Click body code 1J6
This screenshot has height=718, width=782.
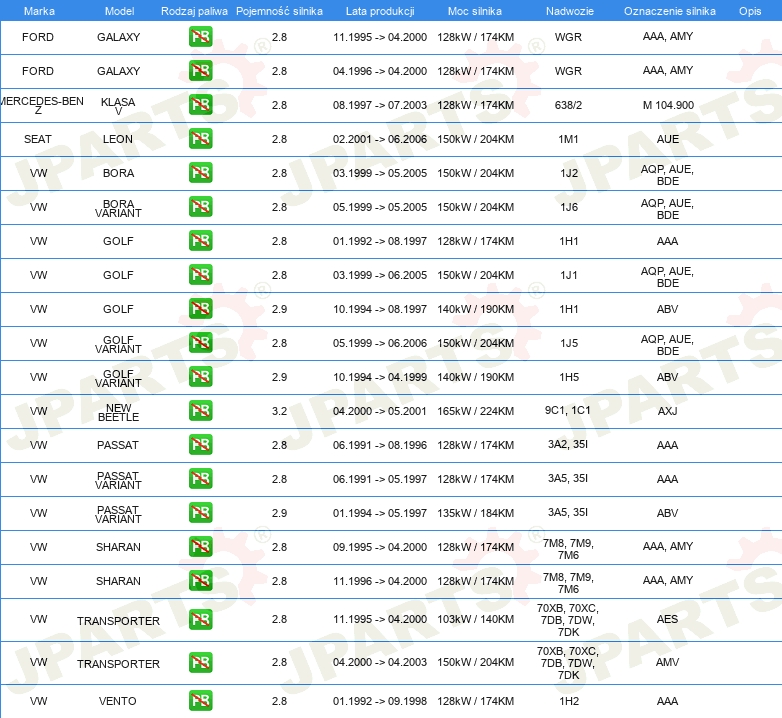pos(569,207)
